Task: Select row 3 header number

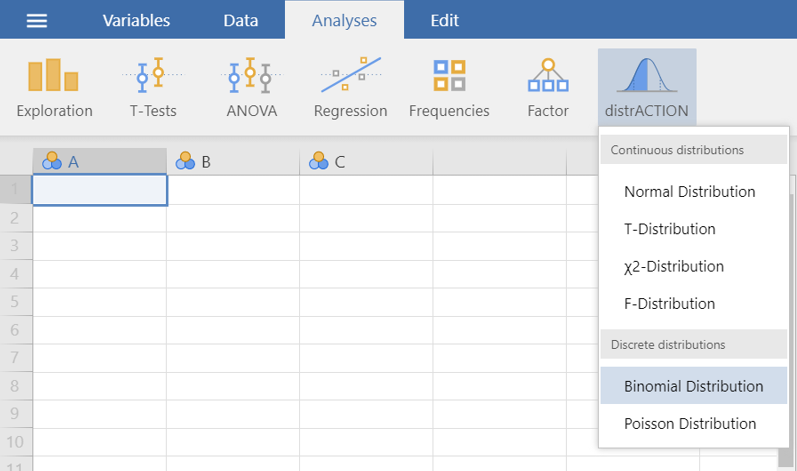Action: pyautogui.click(x=15, y=246)
